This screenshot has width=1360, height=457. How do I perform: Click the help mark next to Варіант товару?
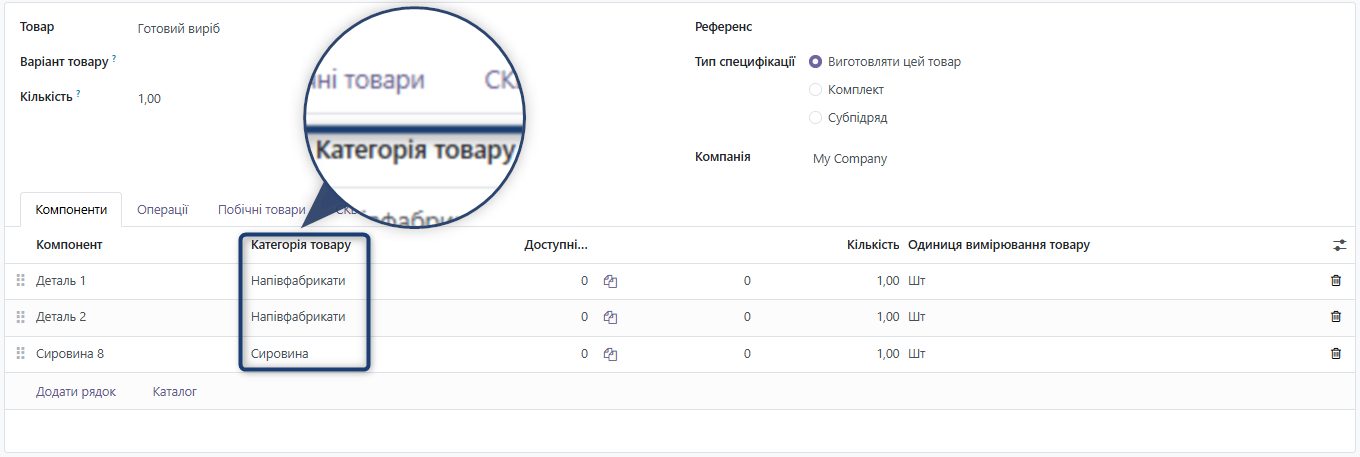click(x=114, y=59)
